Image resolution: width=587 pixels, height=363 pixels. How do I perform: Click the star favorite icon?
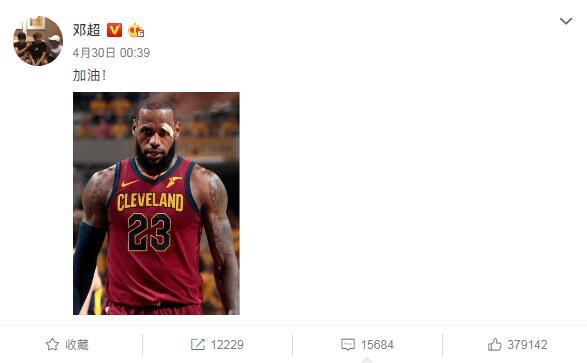pos(52,344)
